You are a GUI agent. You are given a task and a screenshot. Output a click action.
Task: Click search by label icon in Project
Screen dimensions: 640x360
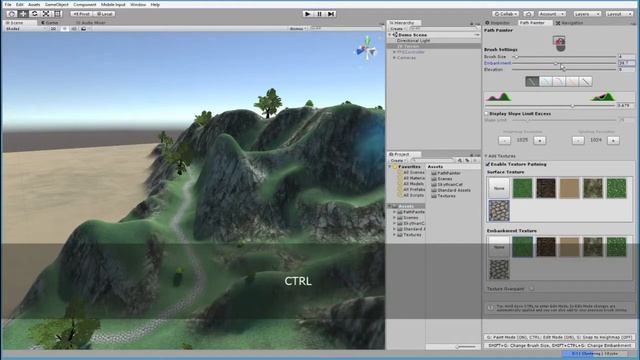tap(468, 160)
